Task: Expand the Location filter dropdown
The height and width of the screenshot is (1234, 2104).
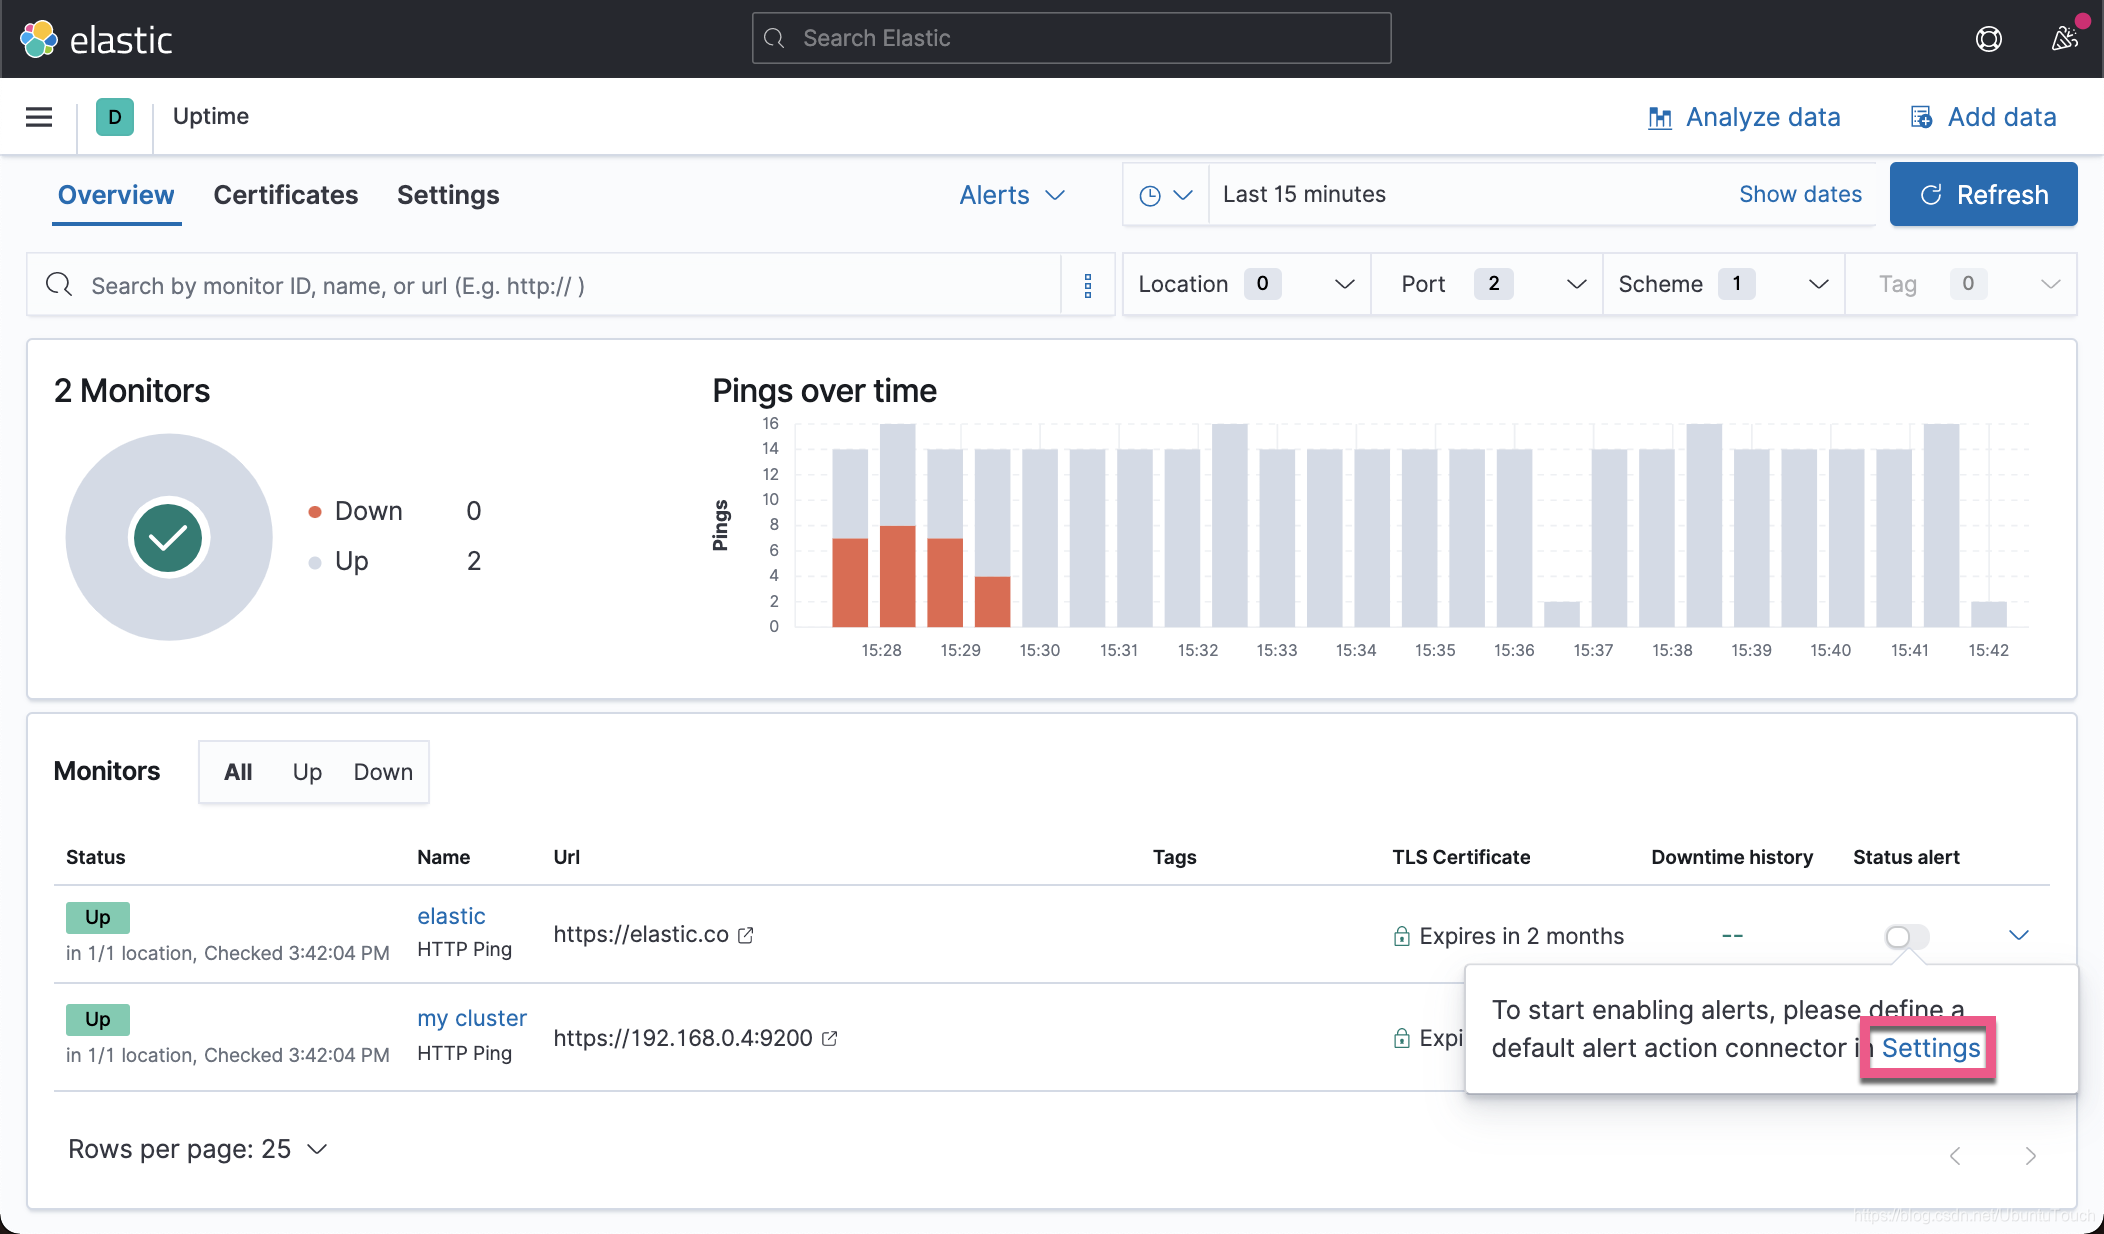Action: coord(1245,285)
